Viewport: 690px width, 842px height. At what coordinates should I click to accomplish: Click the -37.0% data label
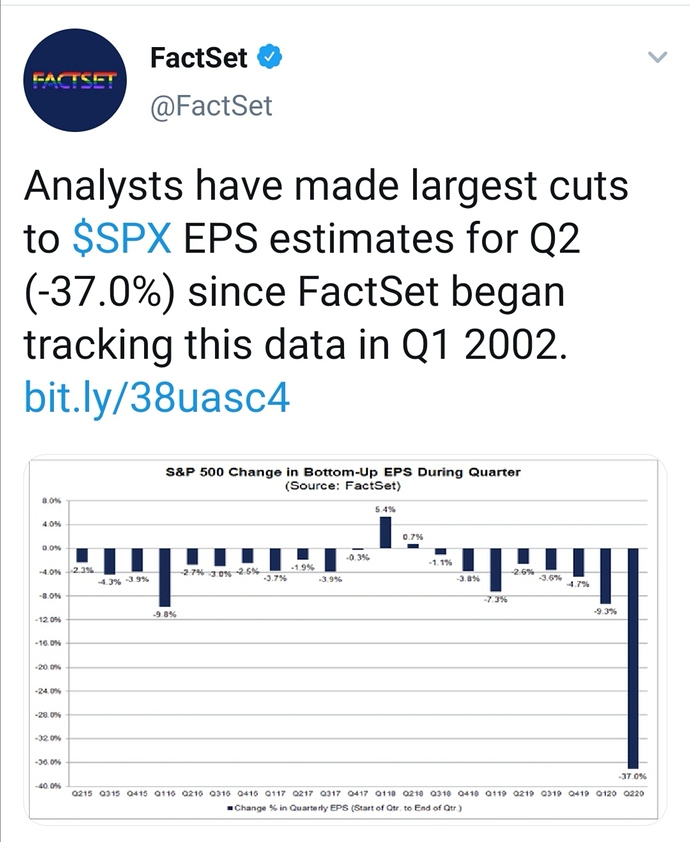tap(633, 776)
